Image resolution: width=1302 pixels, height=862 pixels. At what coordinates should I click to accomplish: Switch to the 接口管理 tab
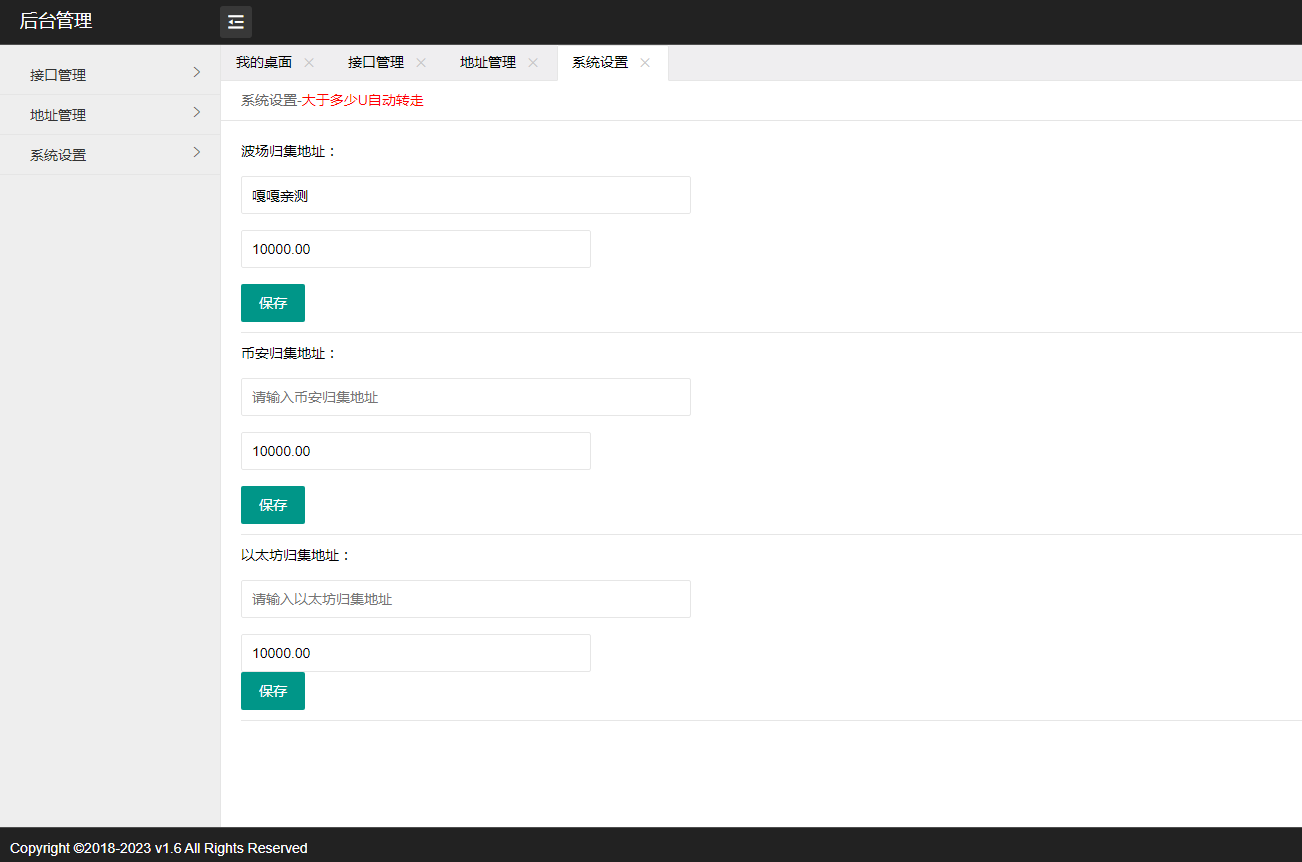pyautogui.click(x=375, y=61)
